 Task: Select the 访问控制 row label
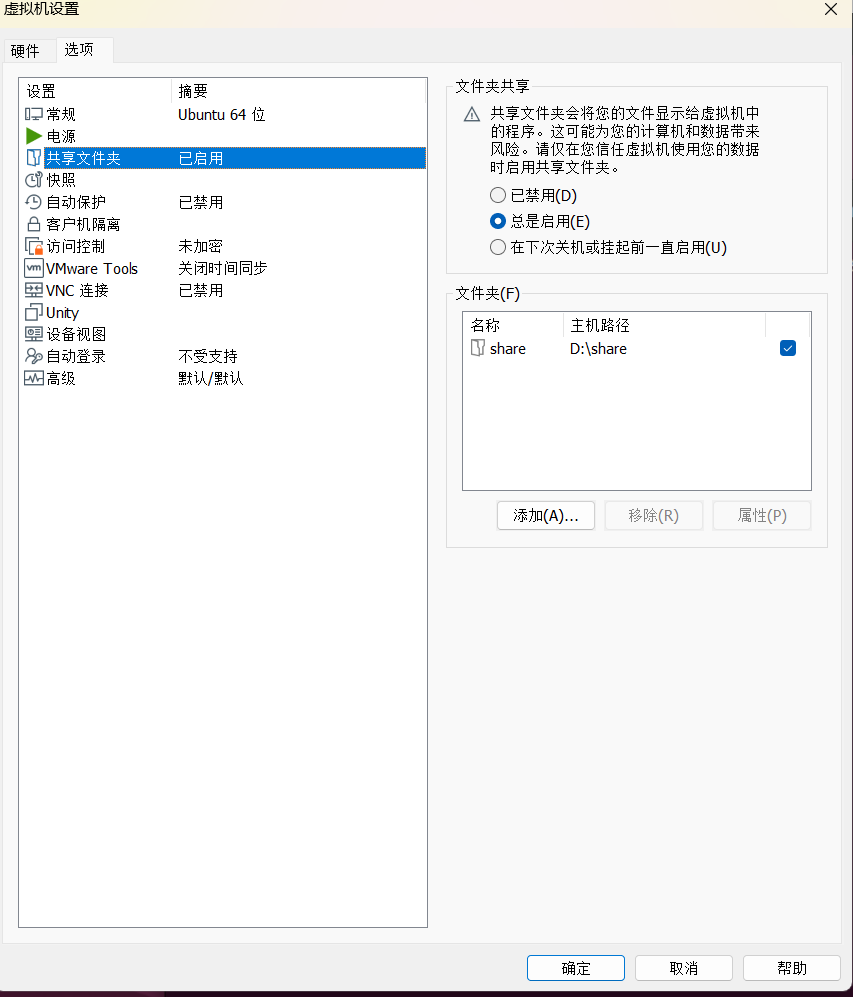pyautogui.click(x=76, y=246)
